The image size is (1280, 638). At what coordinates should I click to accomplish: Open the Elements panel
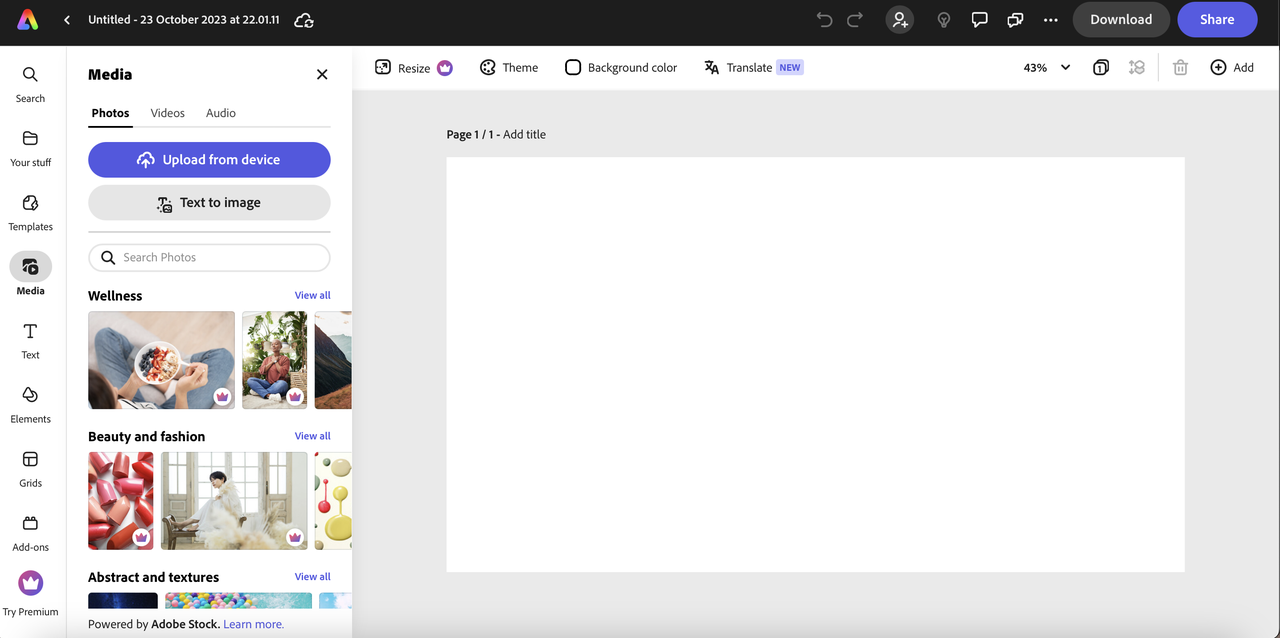(x=30, y=404)
